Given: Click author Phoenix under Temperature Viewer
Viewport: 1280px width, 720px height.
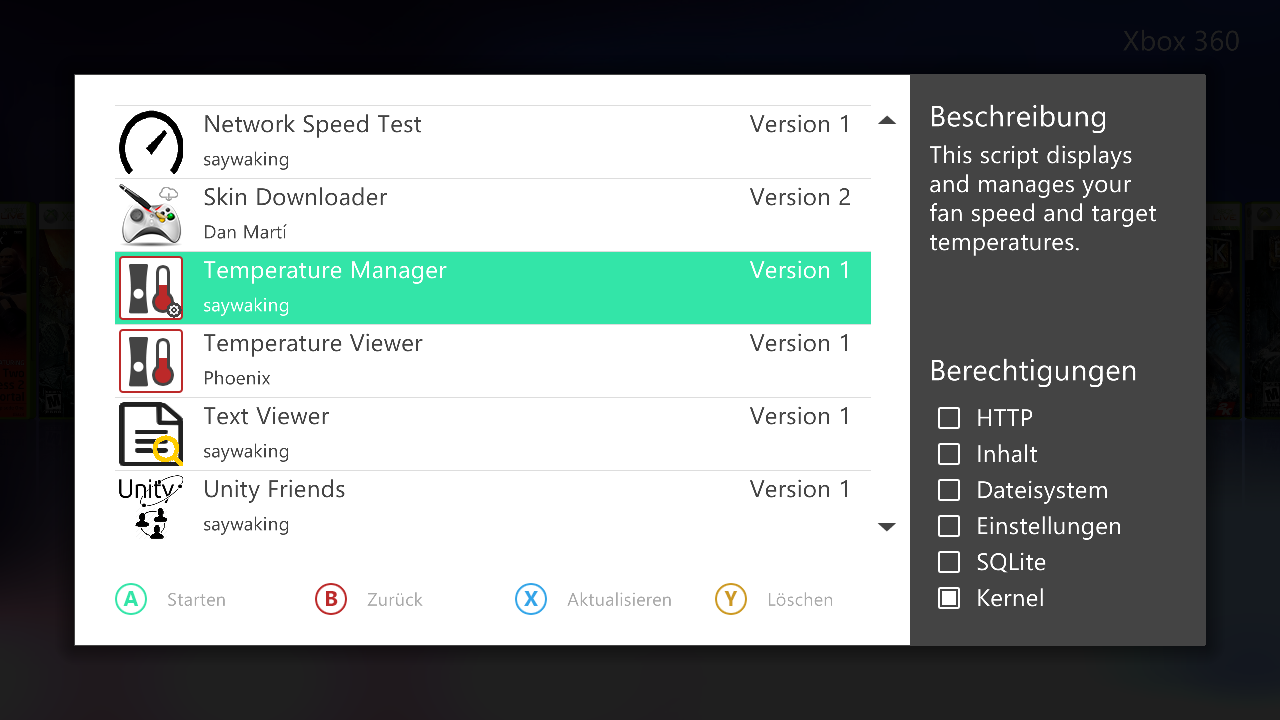Looking at the screenshot, I should click(x=237, y=378).
